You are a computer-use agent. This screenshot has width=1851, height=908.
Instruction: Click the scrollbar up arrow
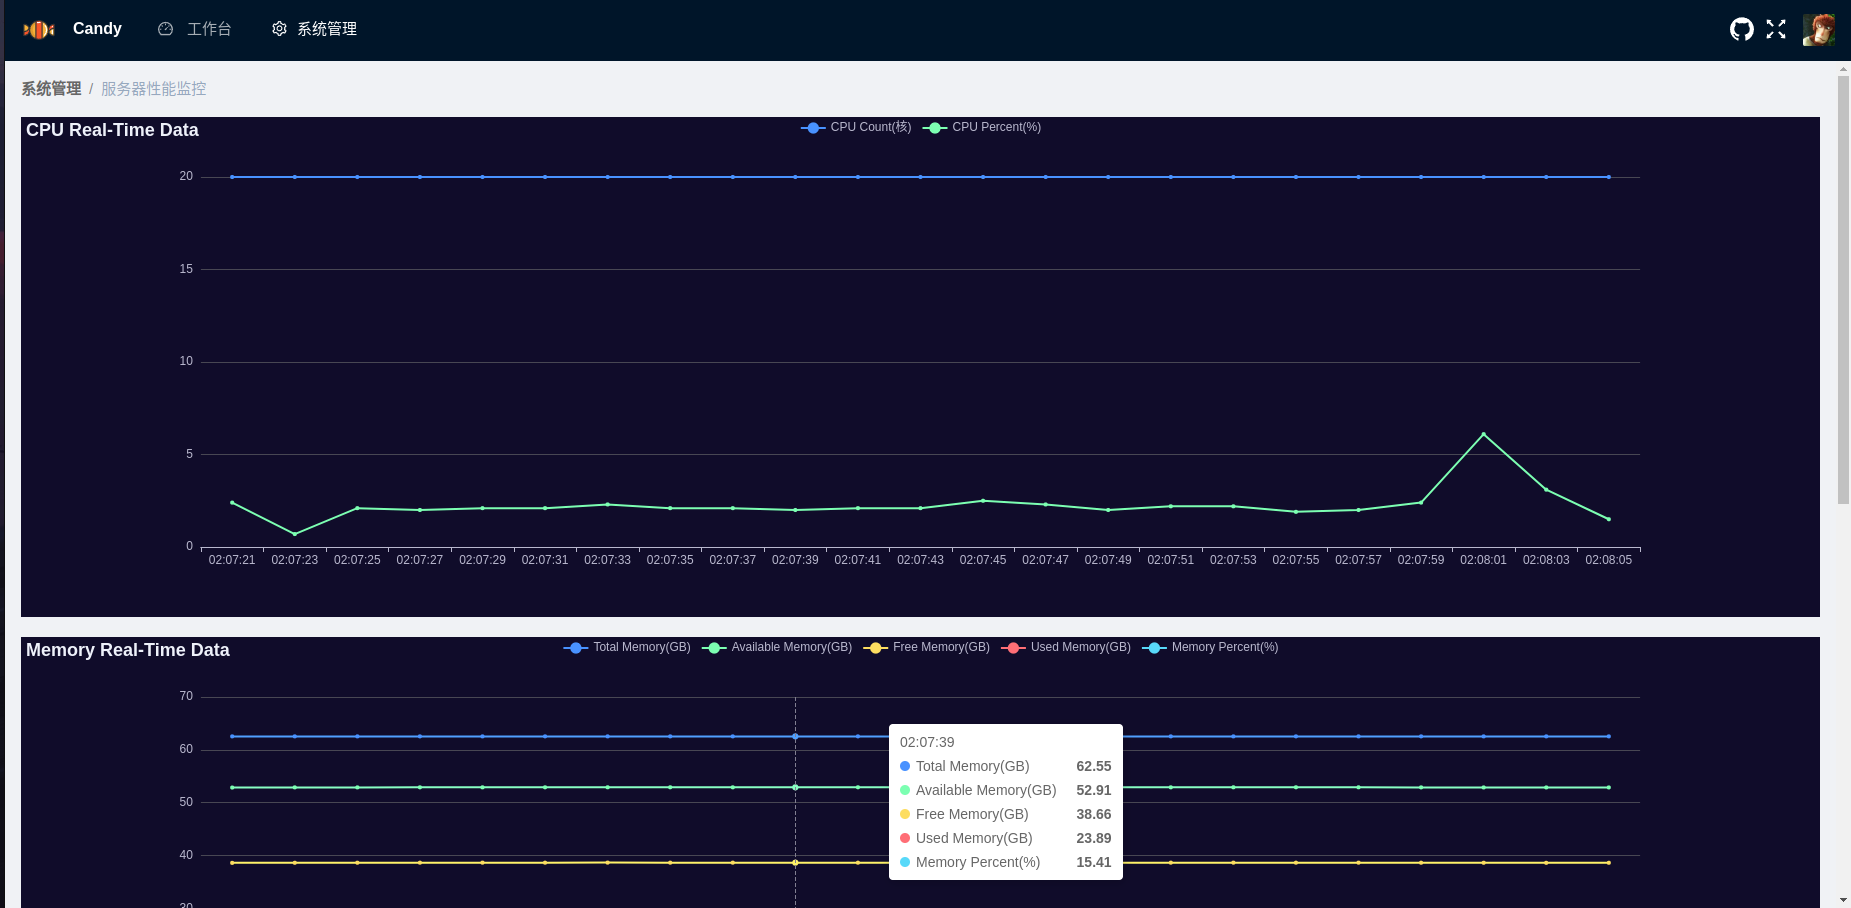coord(1844,69)
